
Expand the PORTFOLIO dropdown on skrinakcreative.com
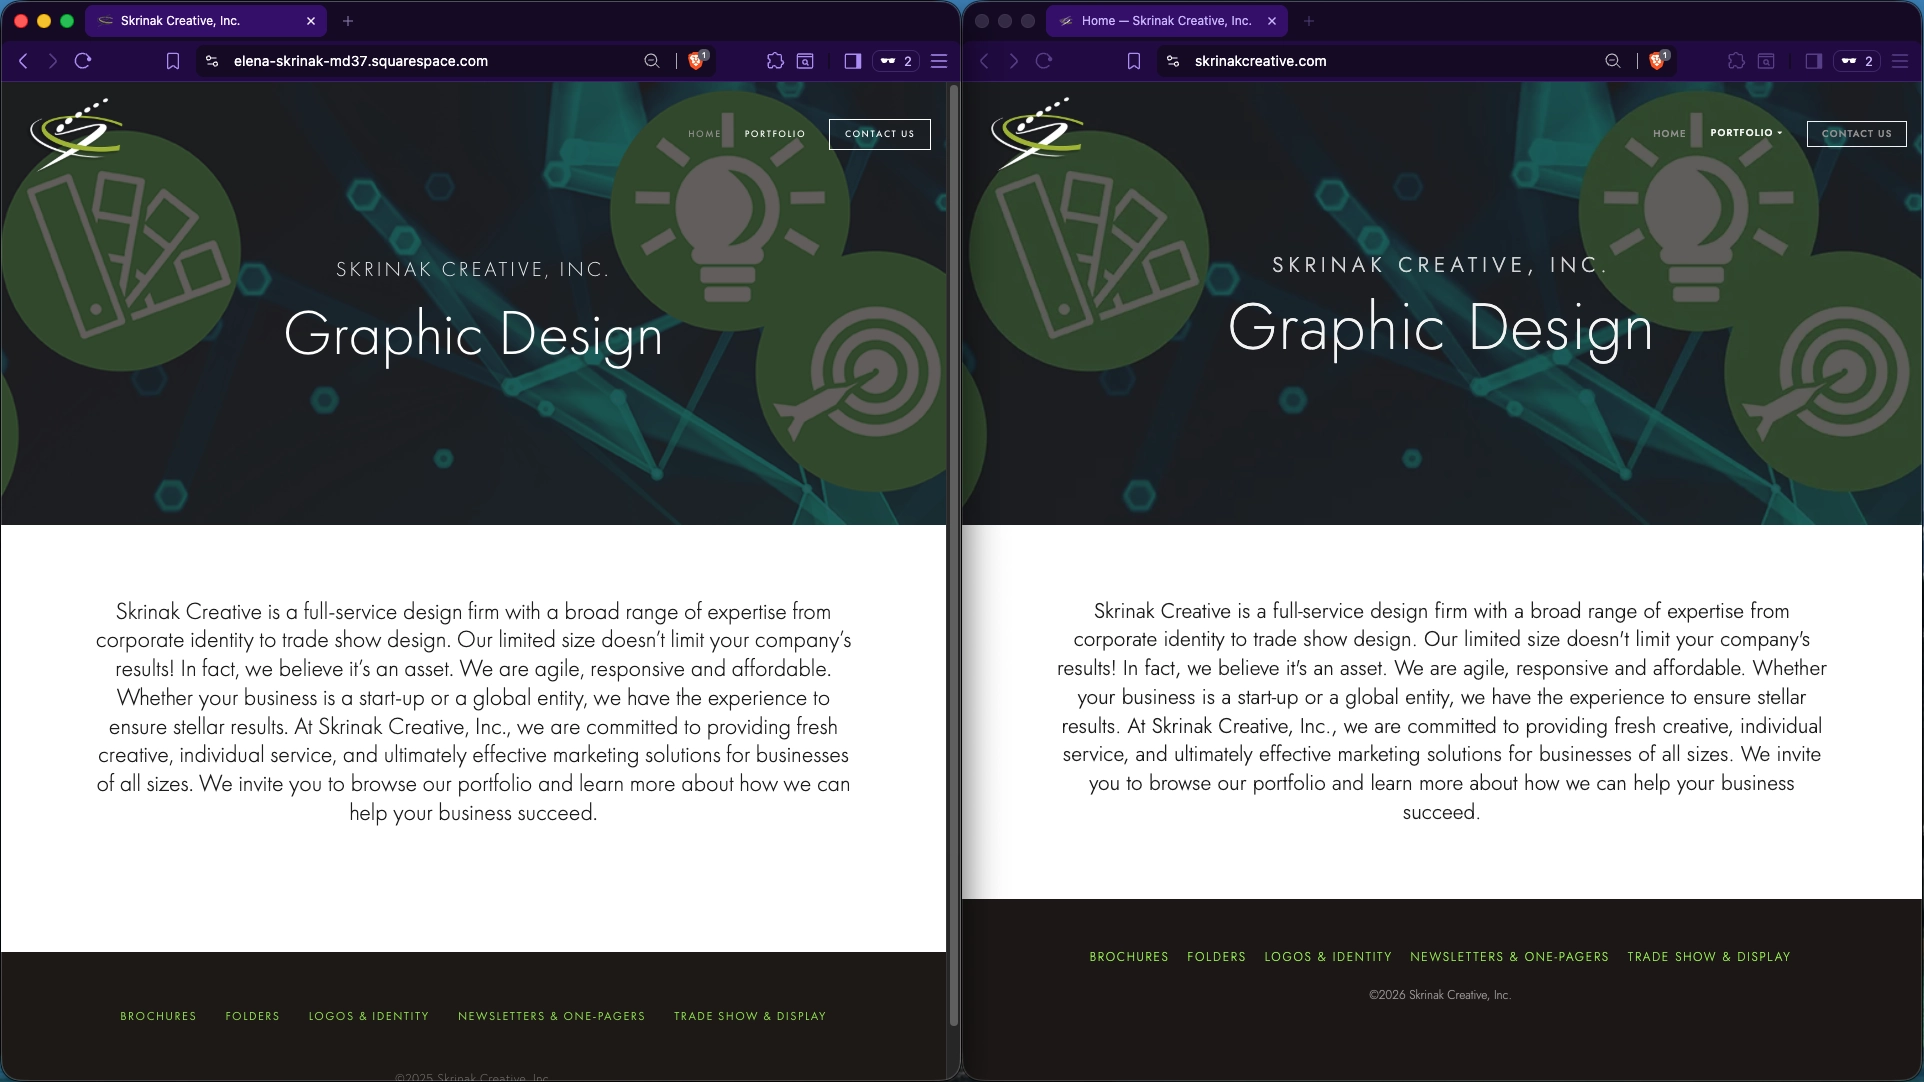click(x=1745, y=132)
